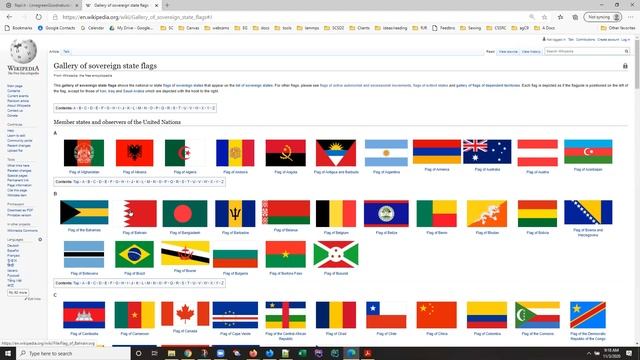The height and width of the screenshot is (360, 640).
Task: Open the Flag of Canada thumbnail
Action: [185, 314]
